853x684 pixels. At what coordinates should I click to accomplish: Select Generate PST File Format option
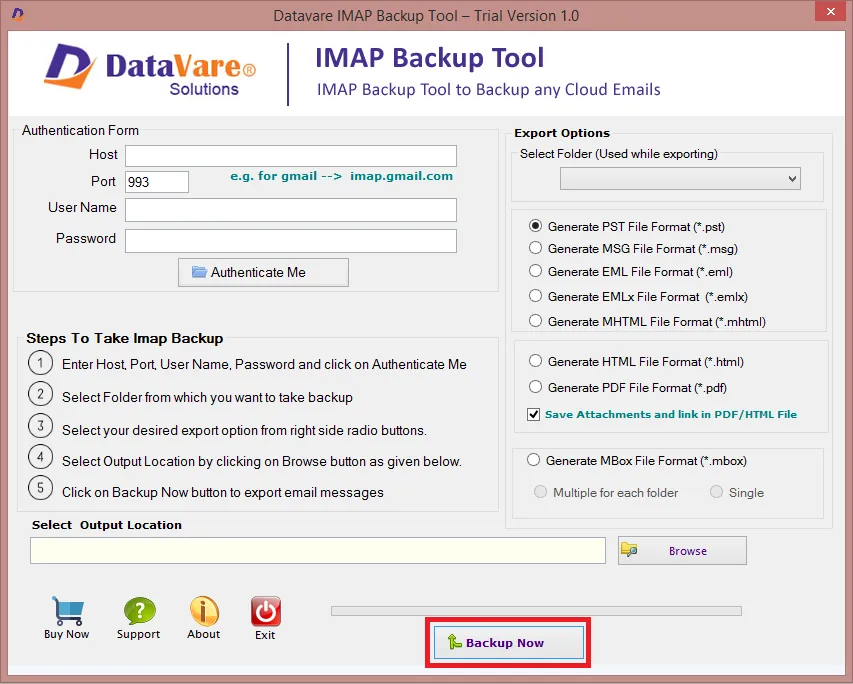[x=535, y=226]
